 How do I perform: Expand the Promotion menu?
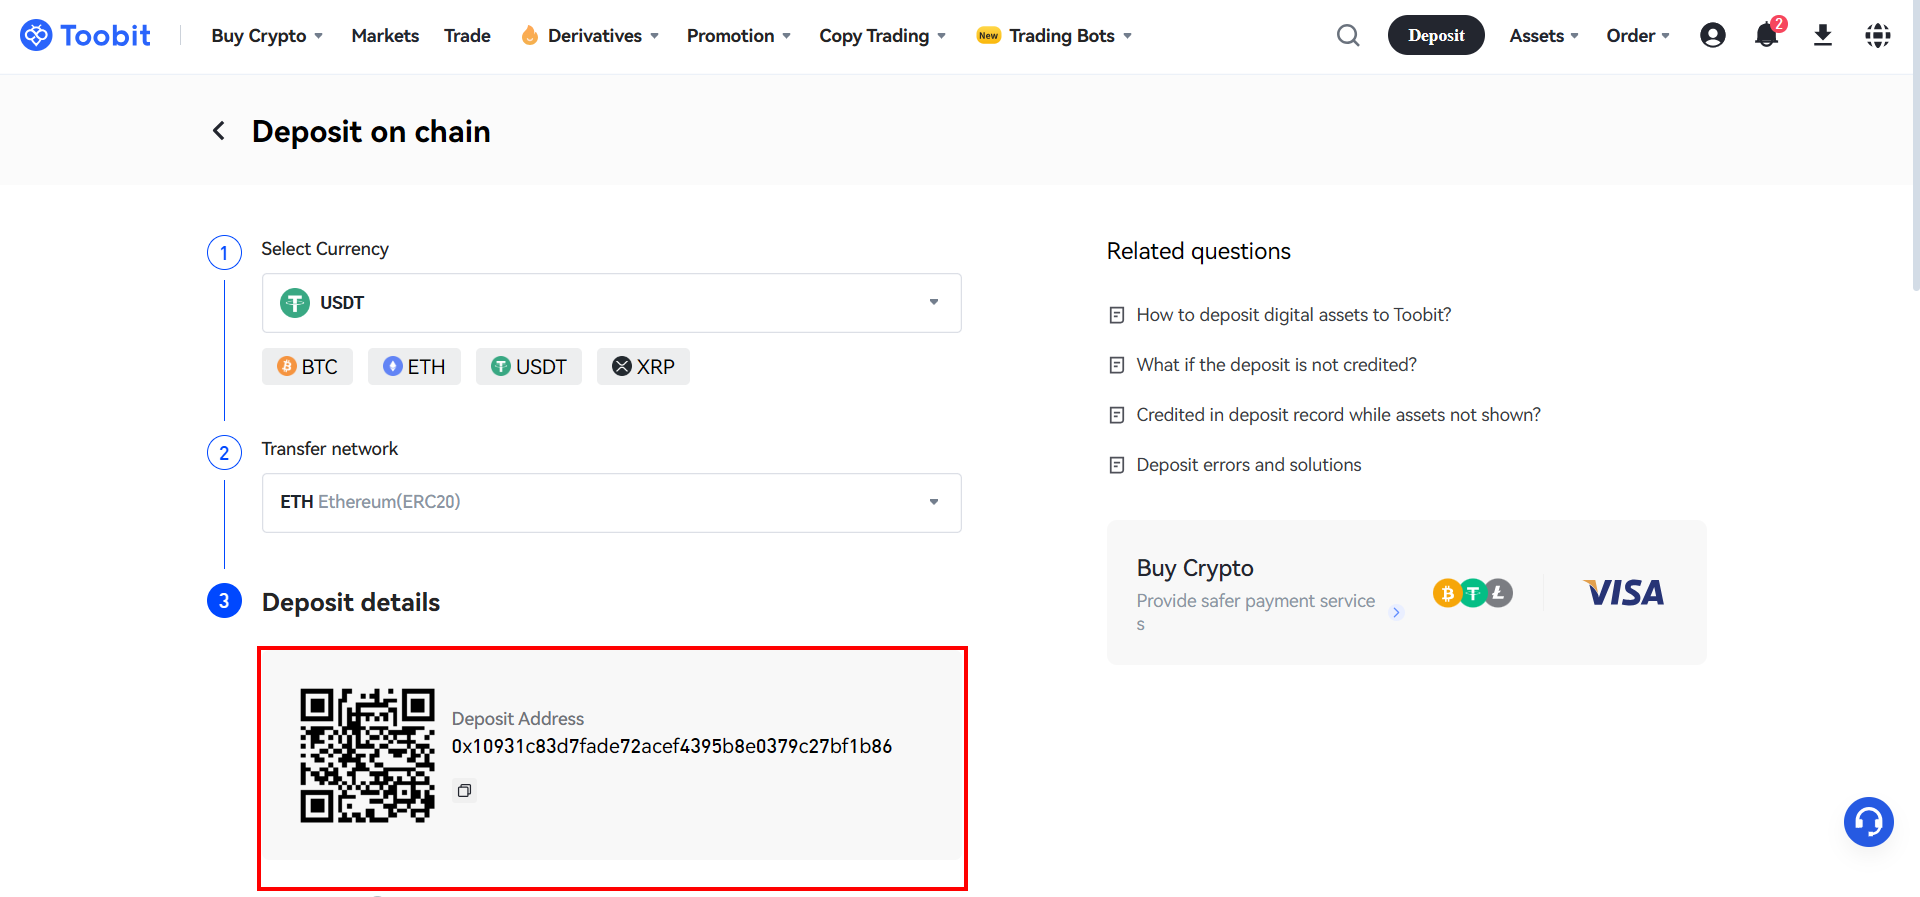pos(739,35)
